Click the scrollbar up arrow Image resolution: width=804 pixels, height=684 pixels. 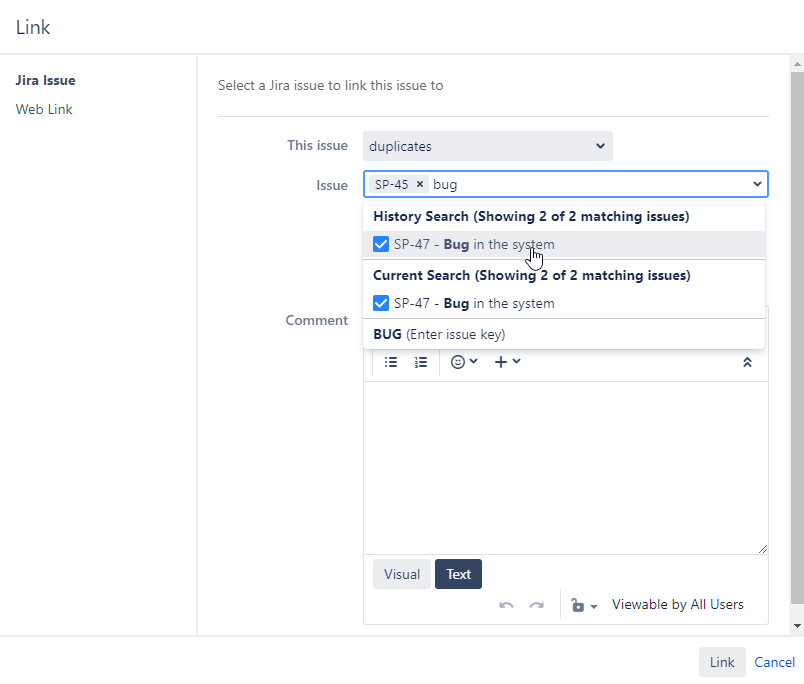tap(797, 64)
